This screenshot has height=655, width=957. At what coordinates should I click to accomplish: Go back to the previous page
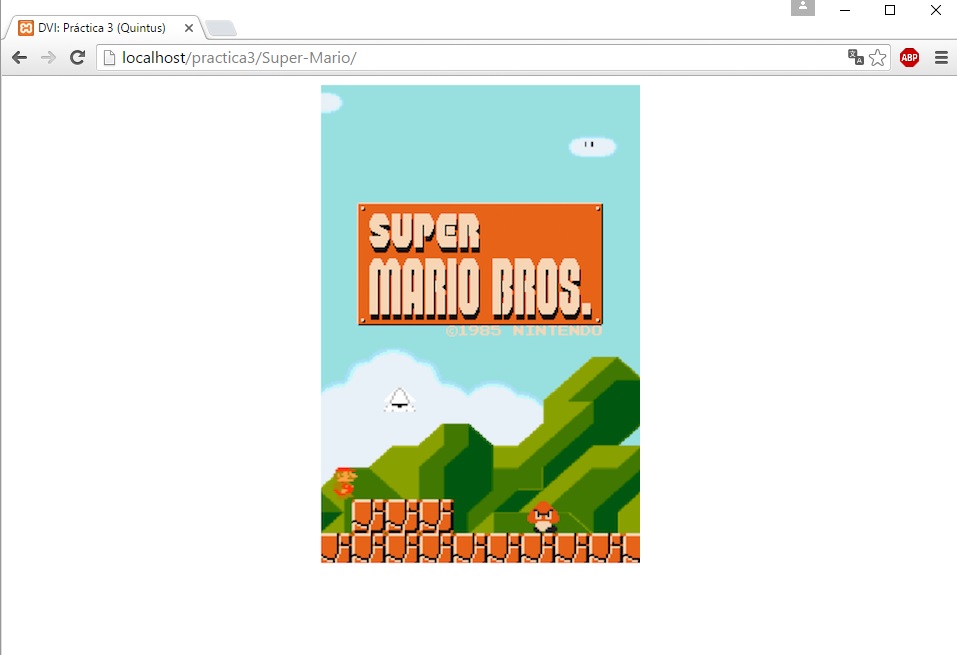[x=19, y=58]
